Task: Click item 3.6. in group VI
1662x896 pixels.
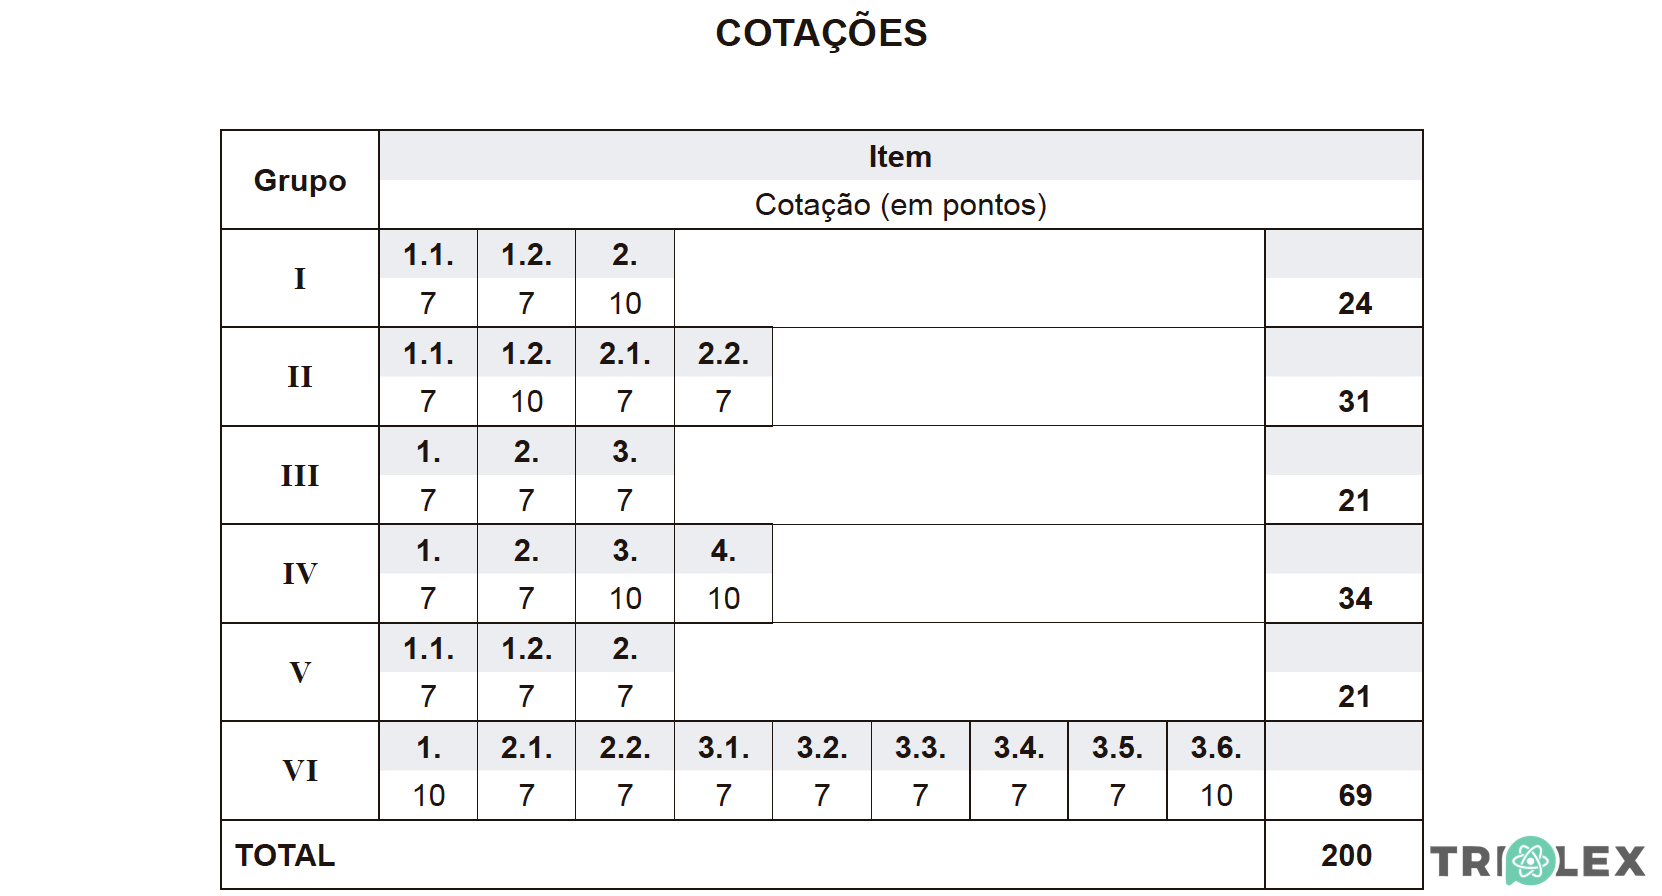Action: (x=1216, y=747)
